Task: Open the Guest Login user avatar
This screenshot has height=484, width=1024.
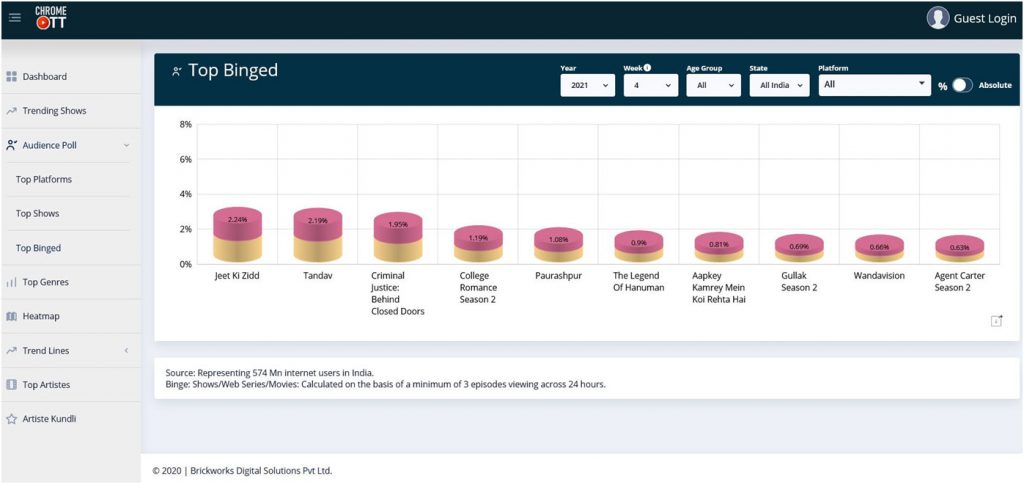Action: [937, 18]
